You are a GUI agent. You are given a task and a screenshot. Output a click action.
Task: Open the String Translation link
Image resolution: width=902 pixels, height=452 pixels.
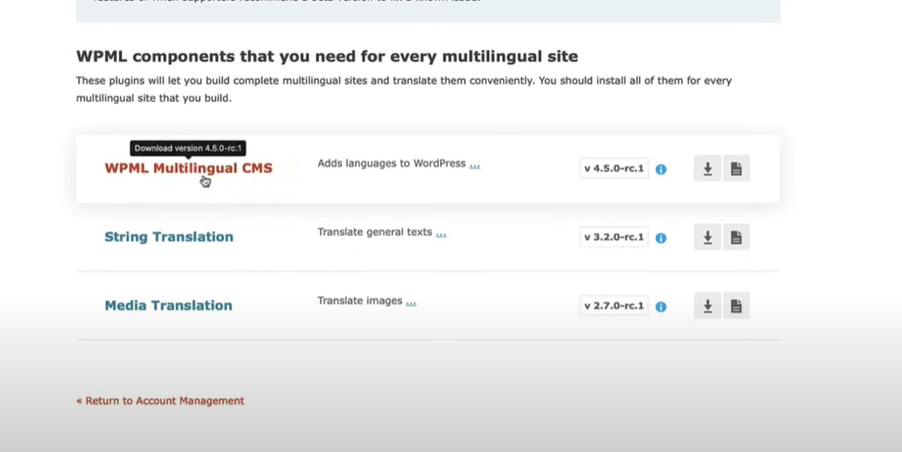[169, 237]
